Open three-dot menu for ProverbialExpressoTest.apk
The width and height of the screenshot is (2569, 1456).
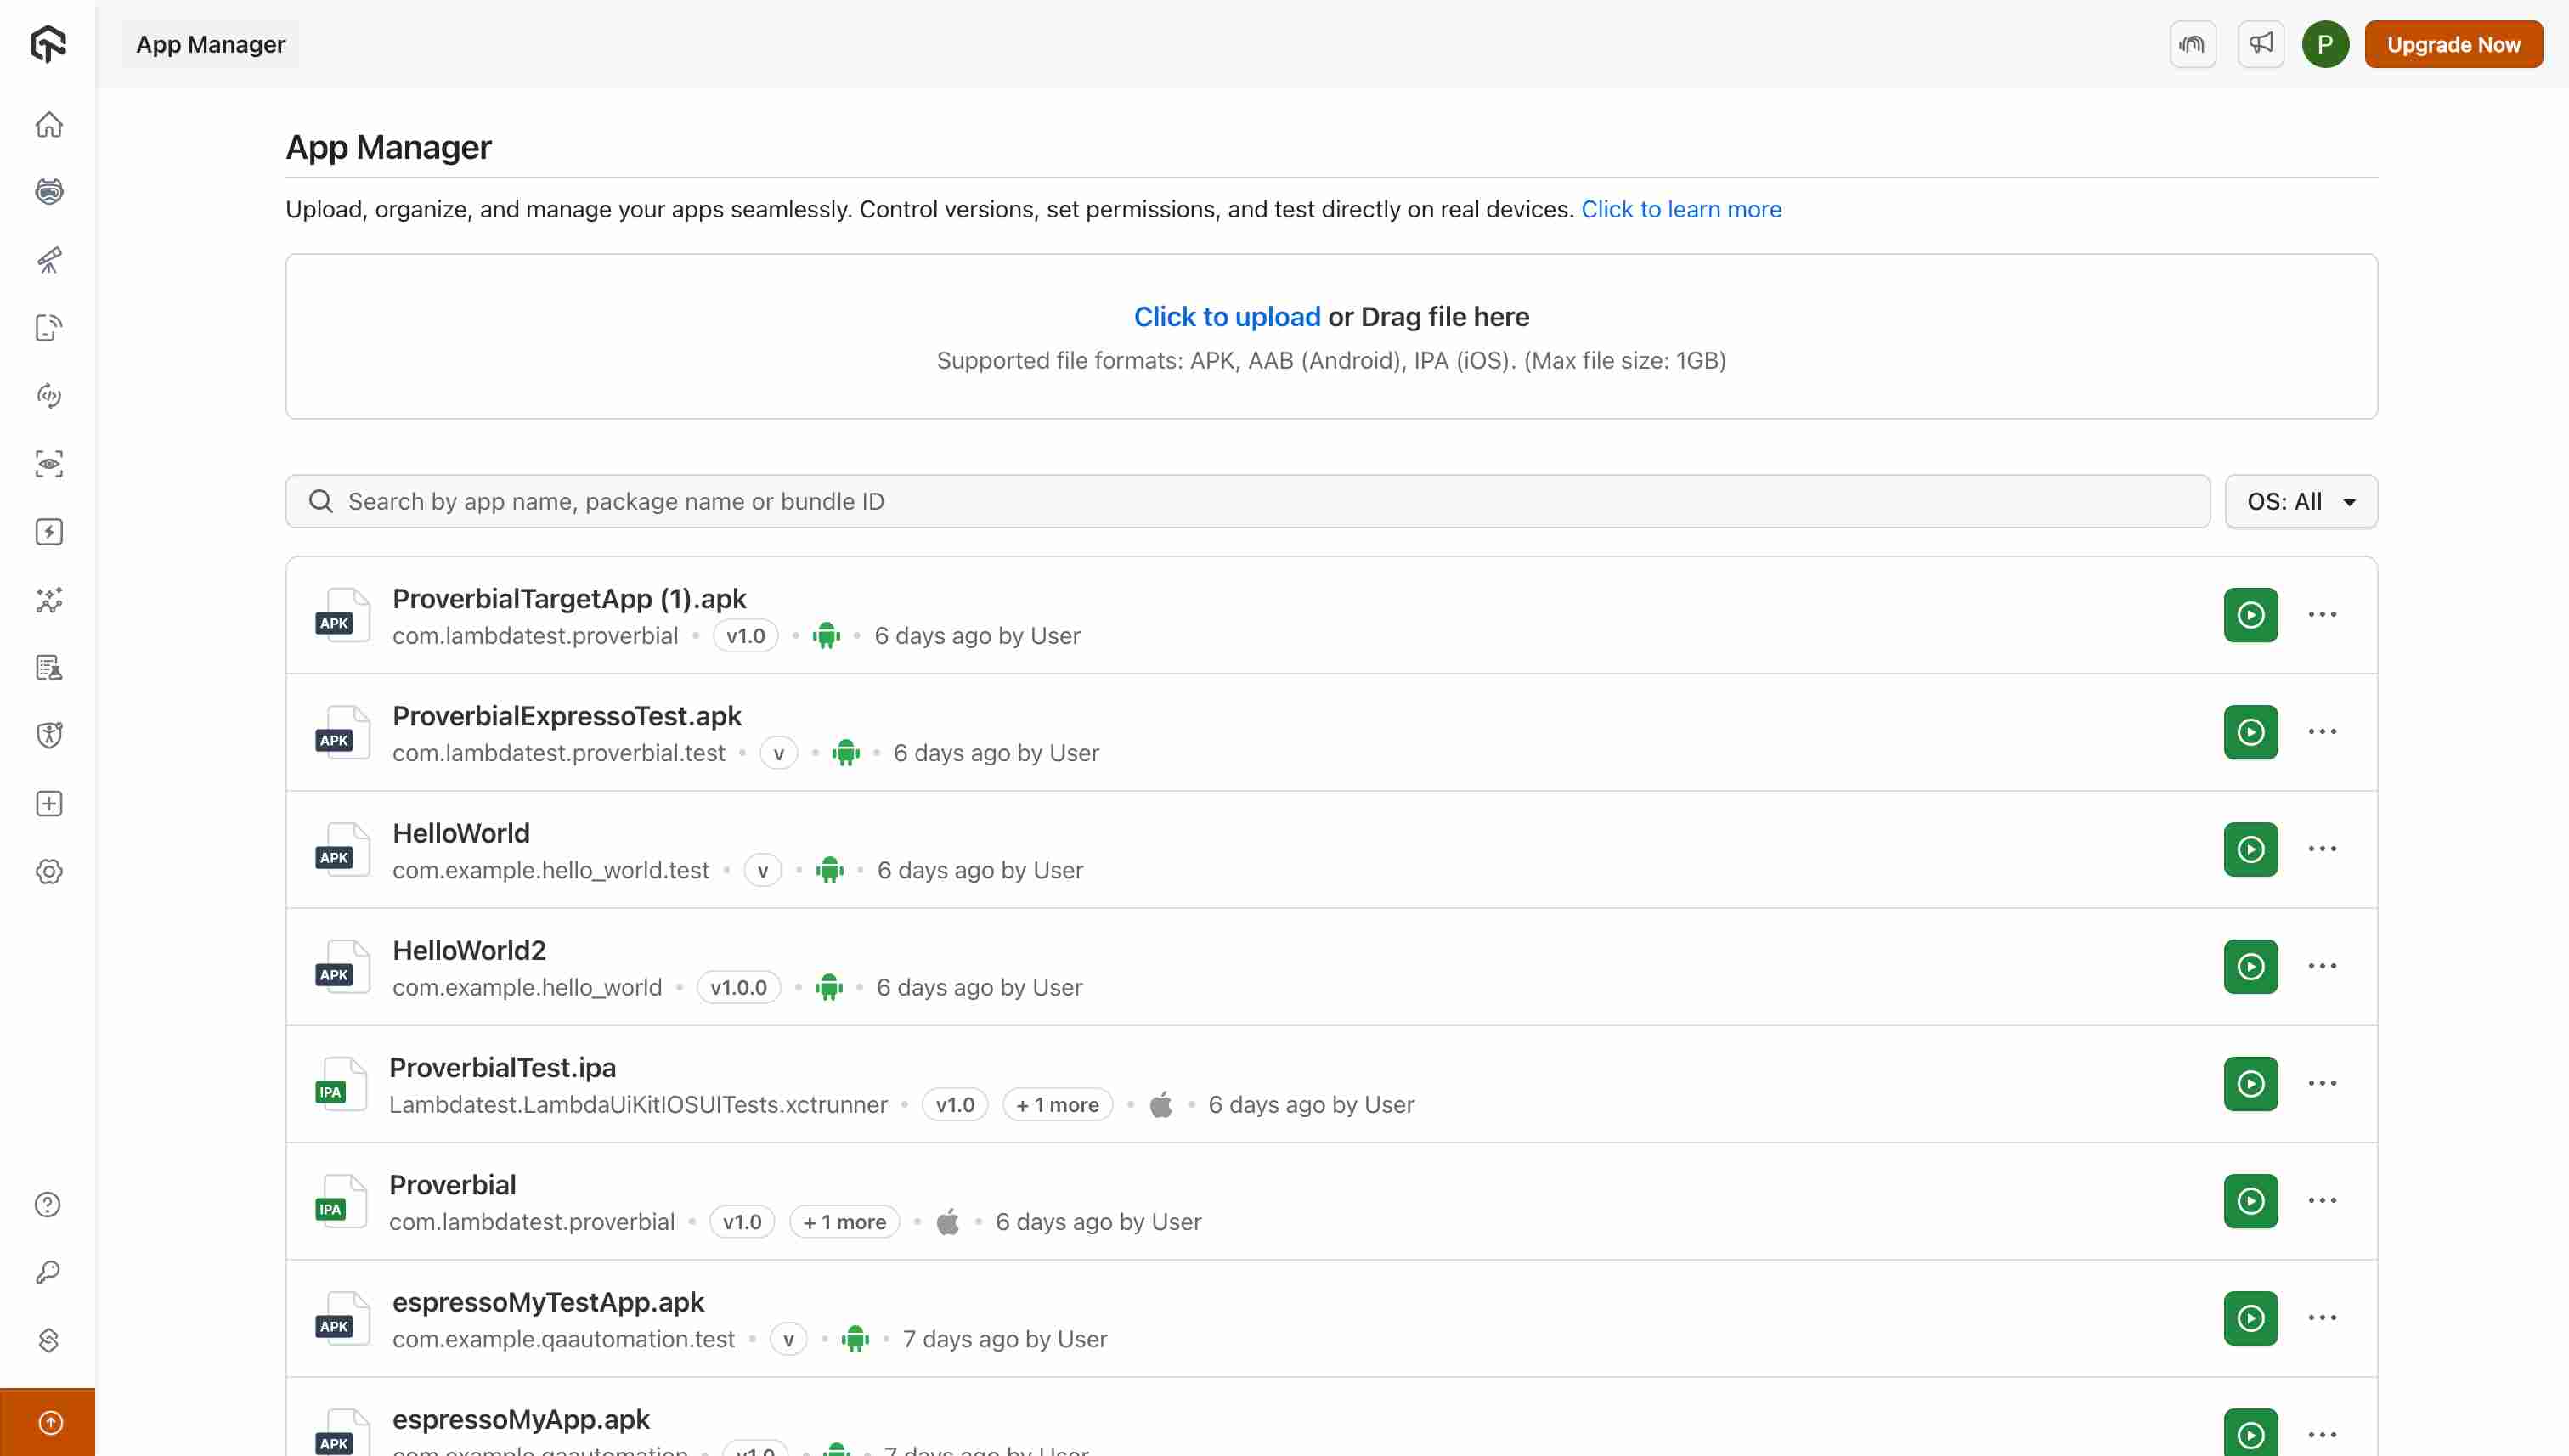[x=2322, y=732]
